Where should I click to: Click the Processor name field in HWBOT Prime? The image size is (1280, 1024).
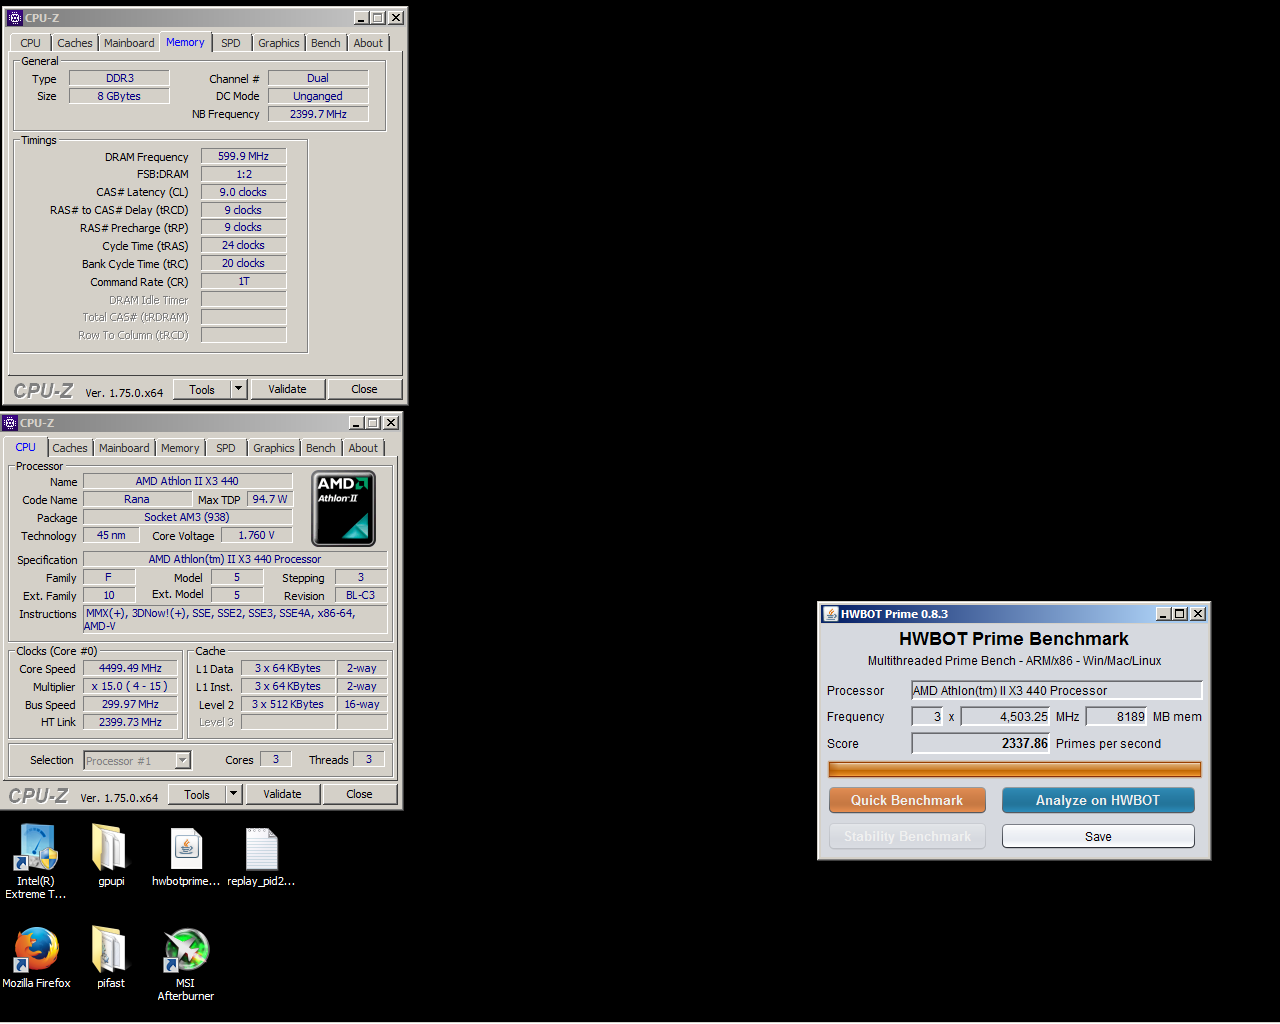point(1056,690)
